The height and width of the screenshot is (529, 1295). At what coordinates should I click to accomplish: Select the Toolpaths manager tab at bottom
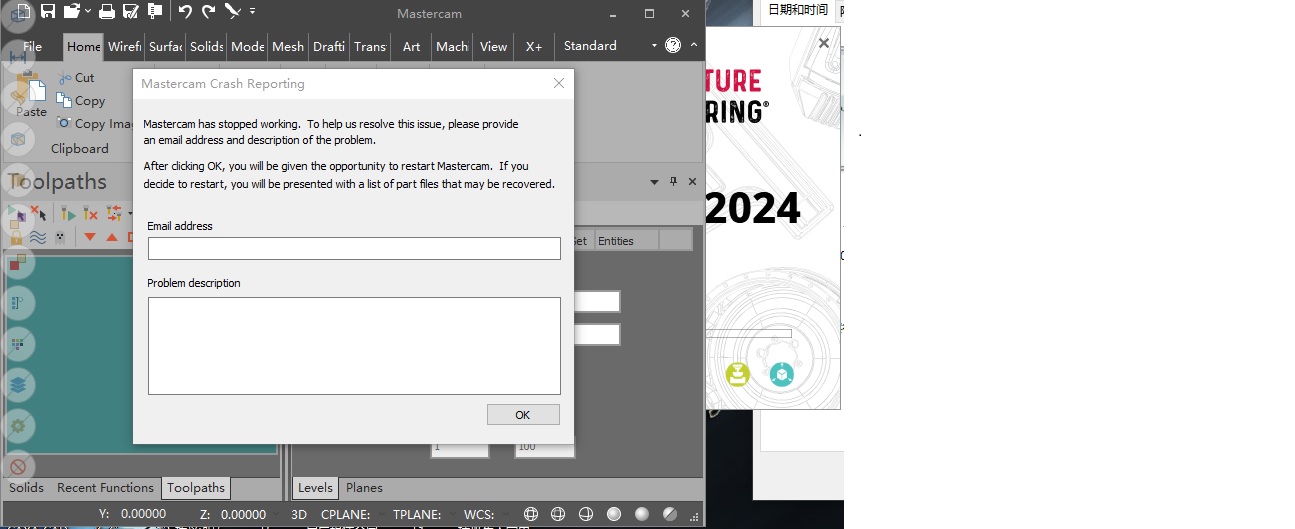[x=196, y=488]
